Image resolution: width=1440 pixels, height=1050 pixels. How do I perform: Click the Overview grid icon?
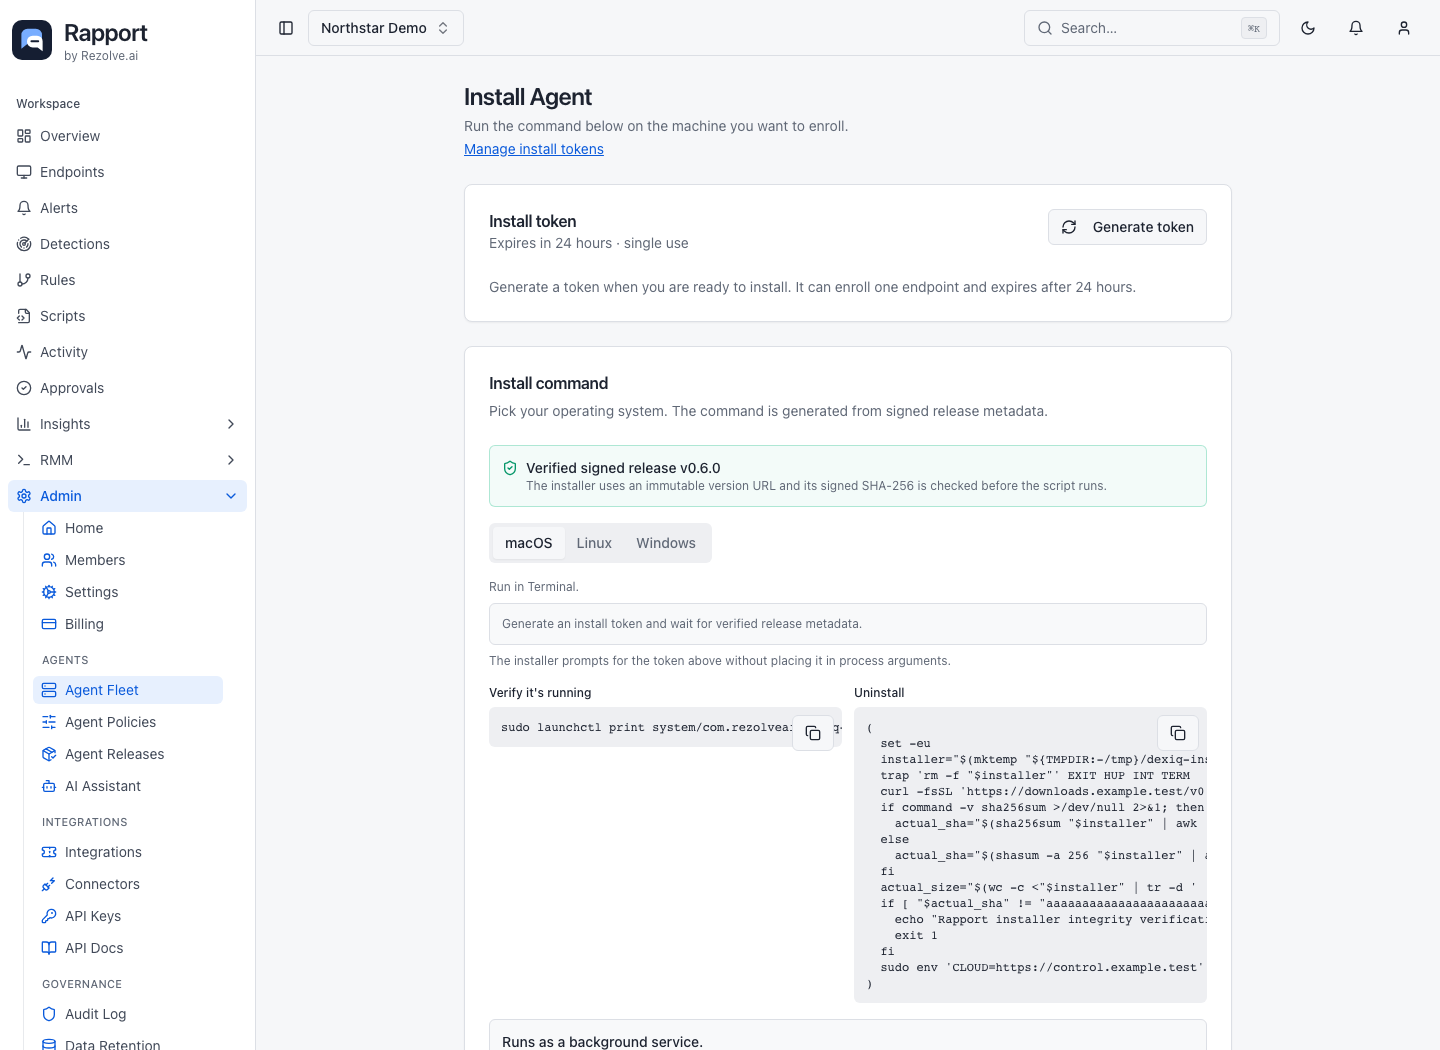point(24,136)
